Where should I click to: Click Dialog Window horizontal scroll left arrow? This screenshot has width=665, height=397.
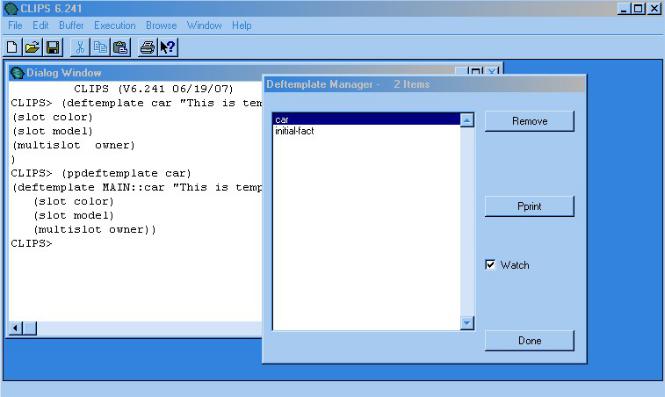point(16,328)
